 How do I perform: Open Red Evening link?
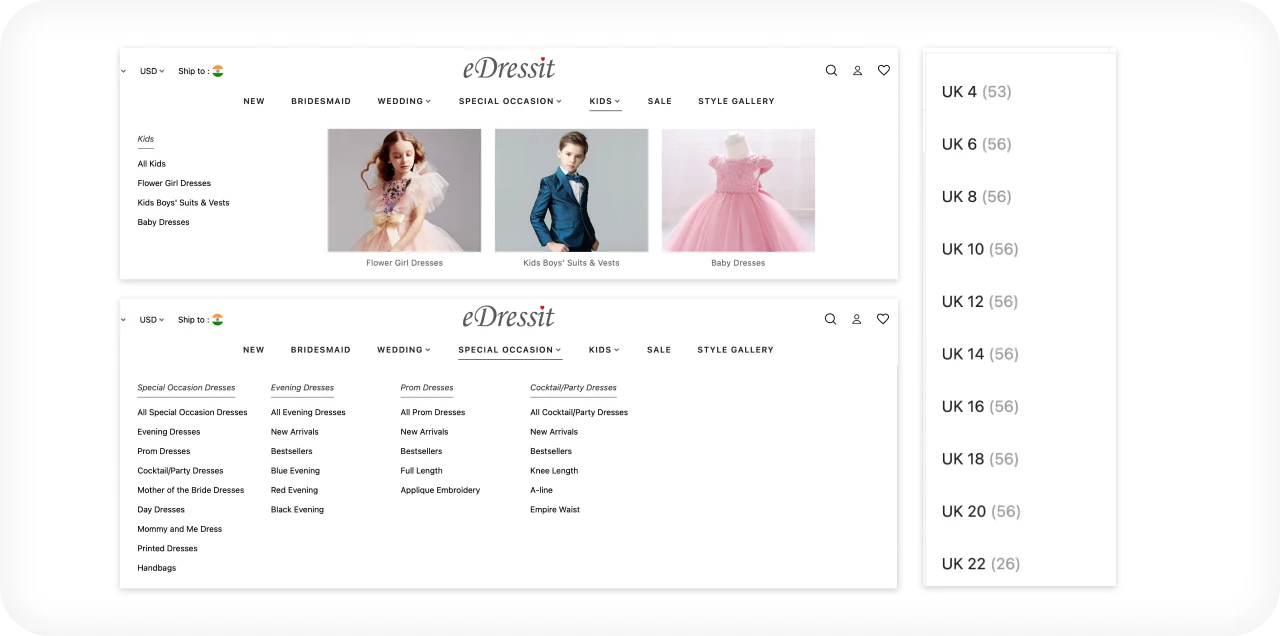click(294, 490)
